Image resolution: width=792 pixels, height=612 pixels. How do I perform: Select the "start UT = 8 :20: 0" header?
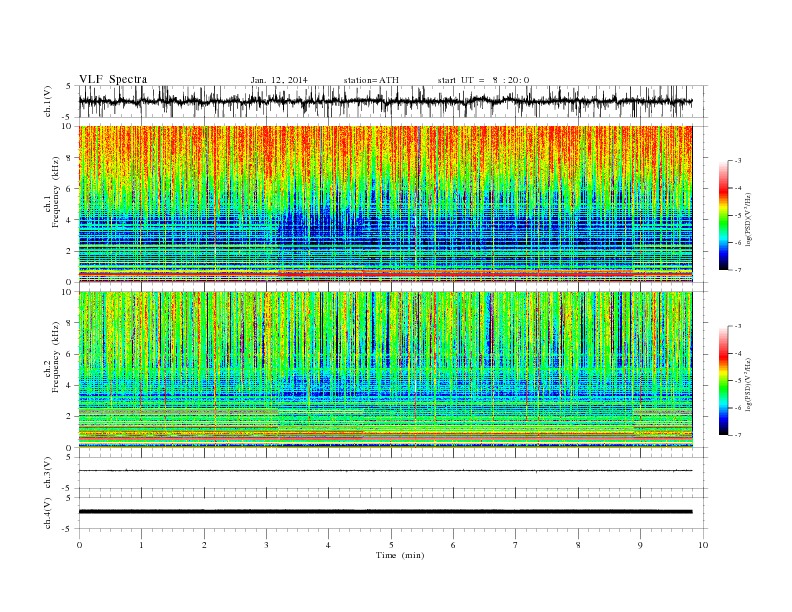point(483,80)
